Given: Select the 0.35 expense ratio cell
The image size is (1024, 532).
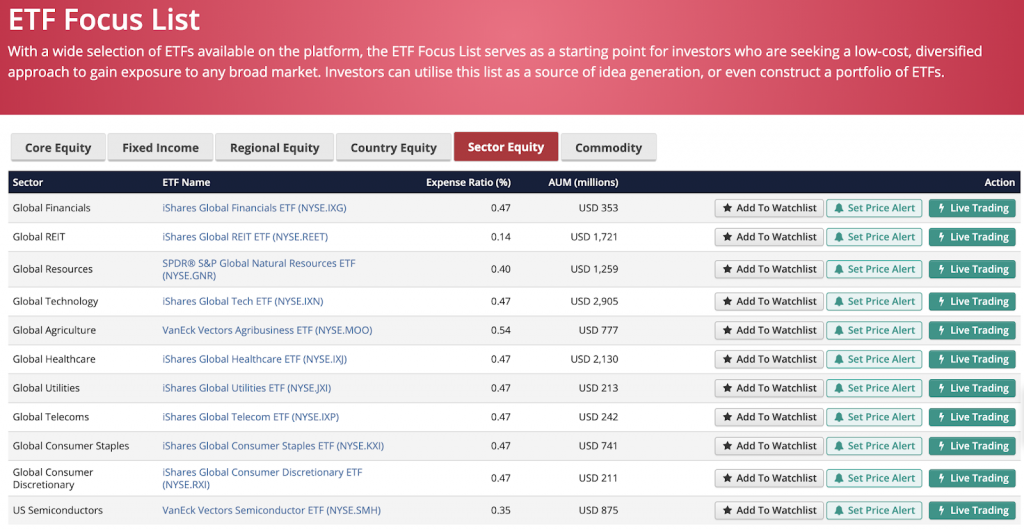Looking at the screenshot, I should click(x=501, y=510).
